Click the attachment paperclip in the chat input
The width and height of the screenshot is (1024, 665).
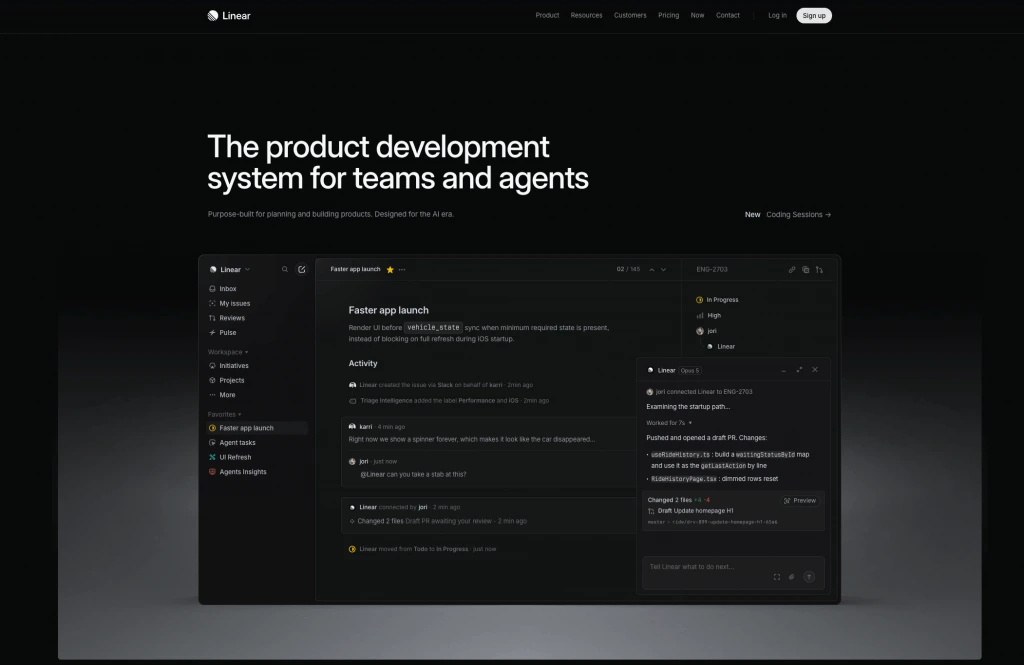[792, 577]
